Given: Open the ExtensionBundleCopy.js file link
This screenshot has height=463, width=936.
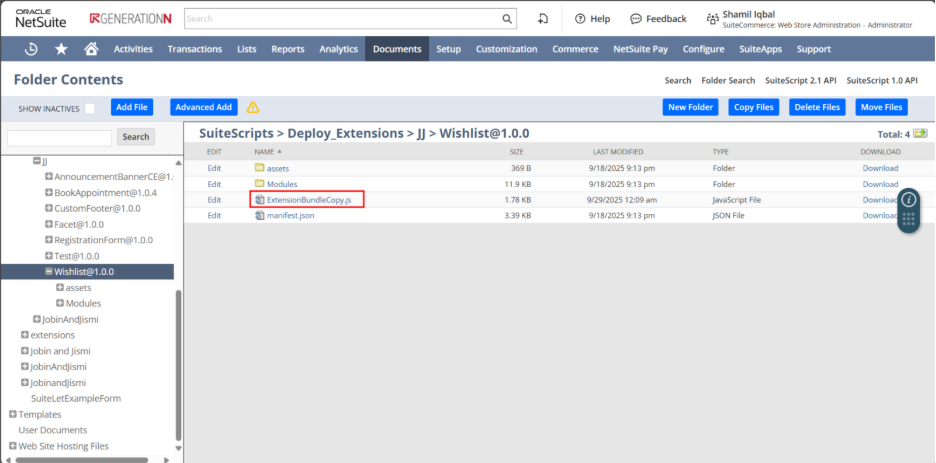Looking at the screenshot, I should 309,200.
